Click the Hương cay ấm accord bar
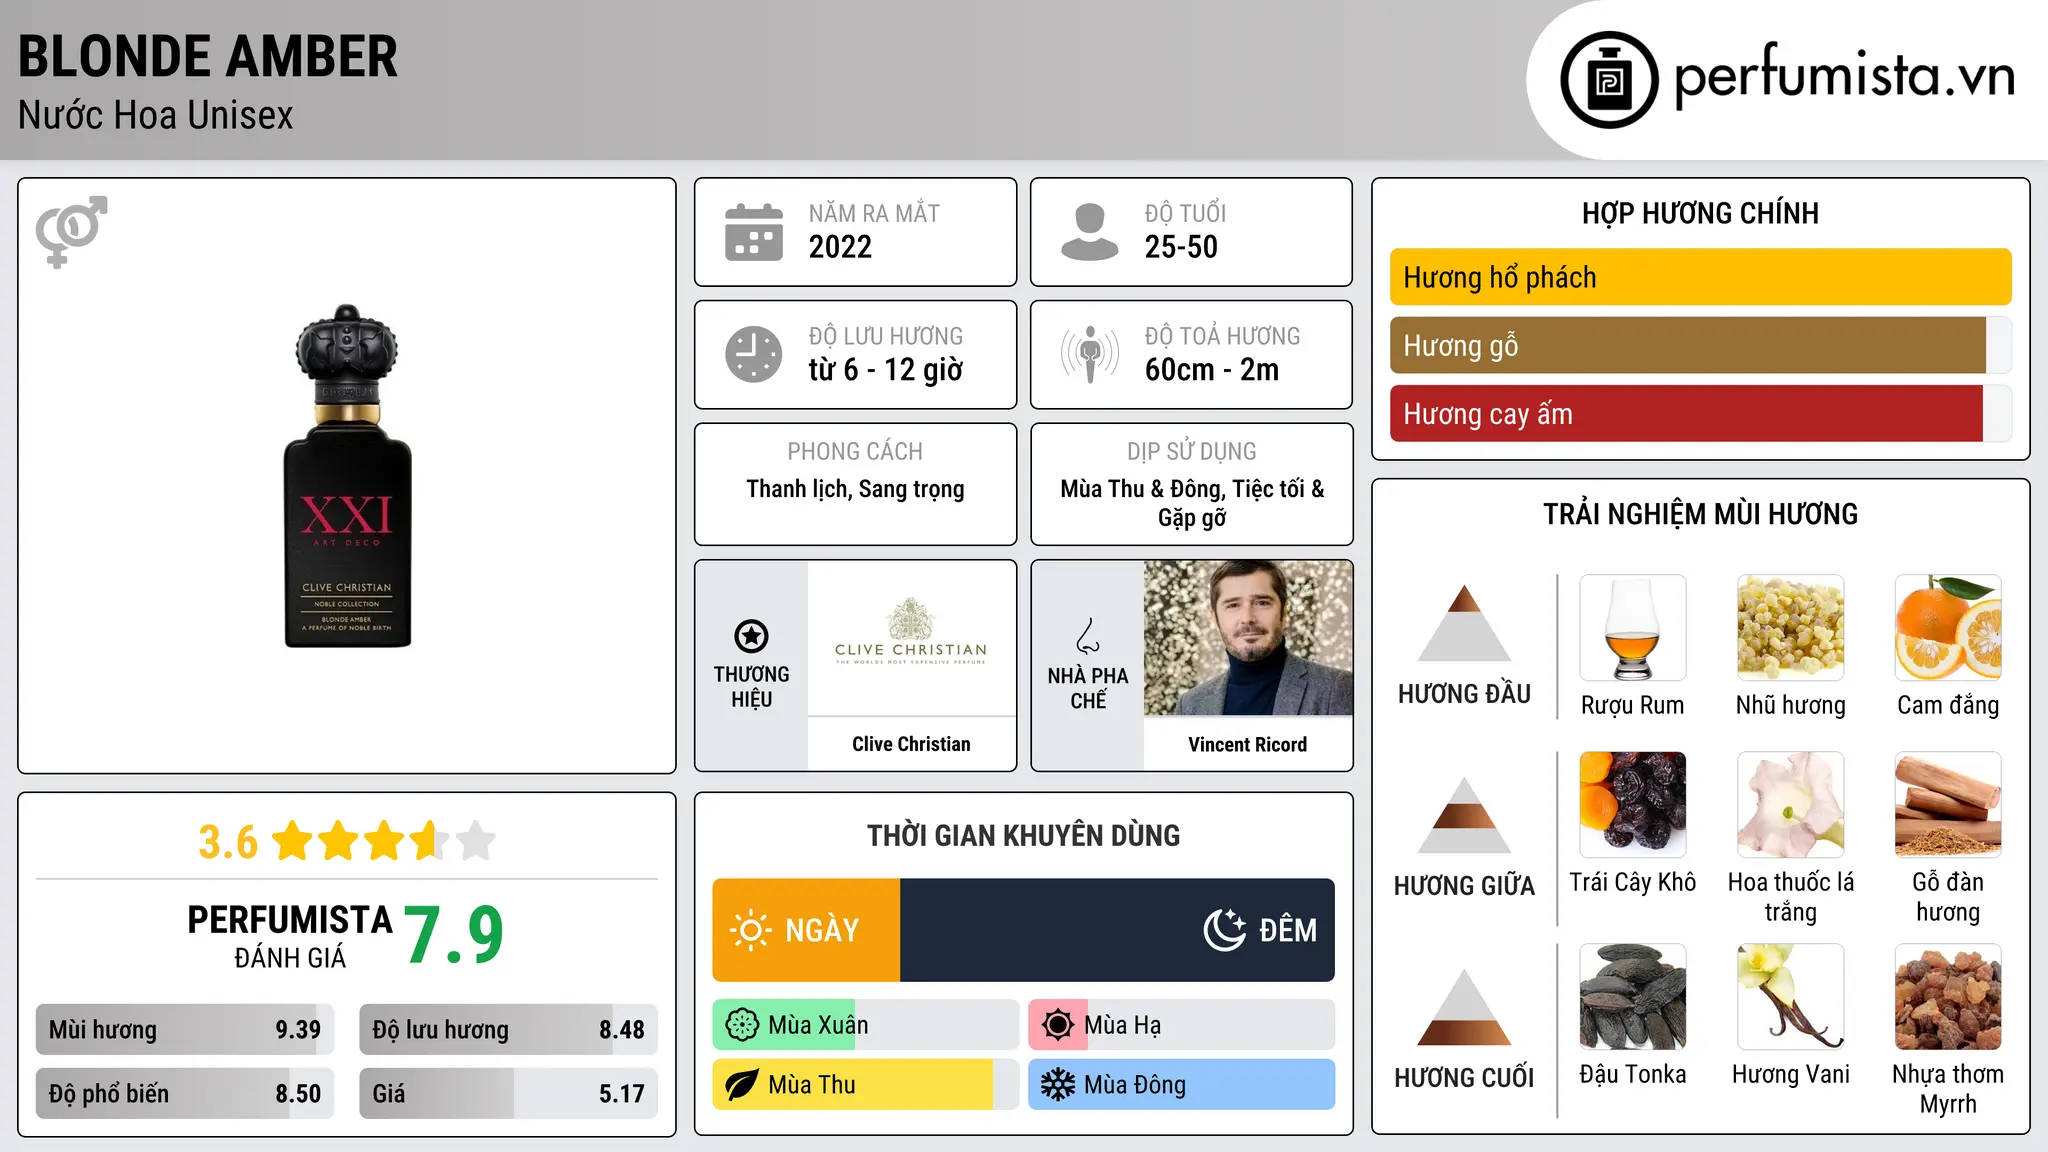Image resolution: width=2048 pixels, height=1152 pixels. 1700,413
